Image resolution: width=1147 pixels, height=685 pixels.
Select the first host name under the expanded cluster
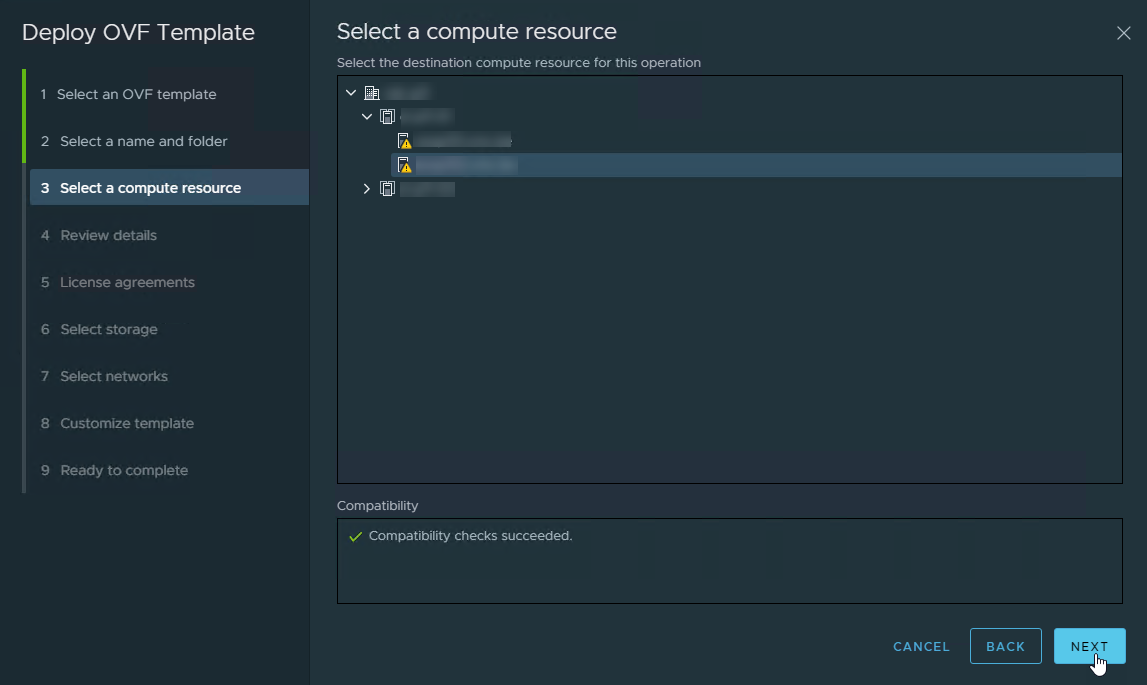(x=462, y=141)
